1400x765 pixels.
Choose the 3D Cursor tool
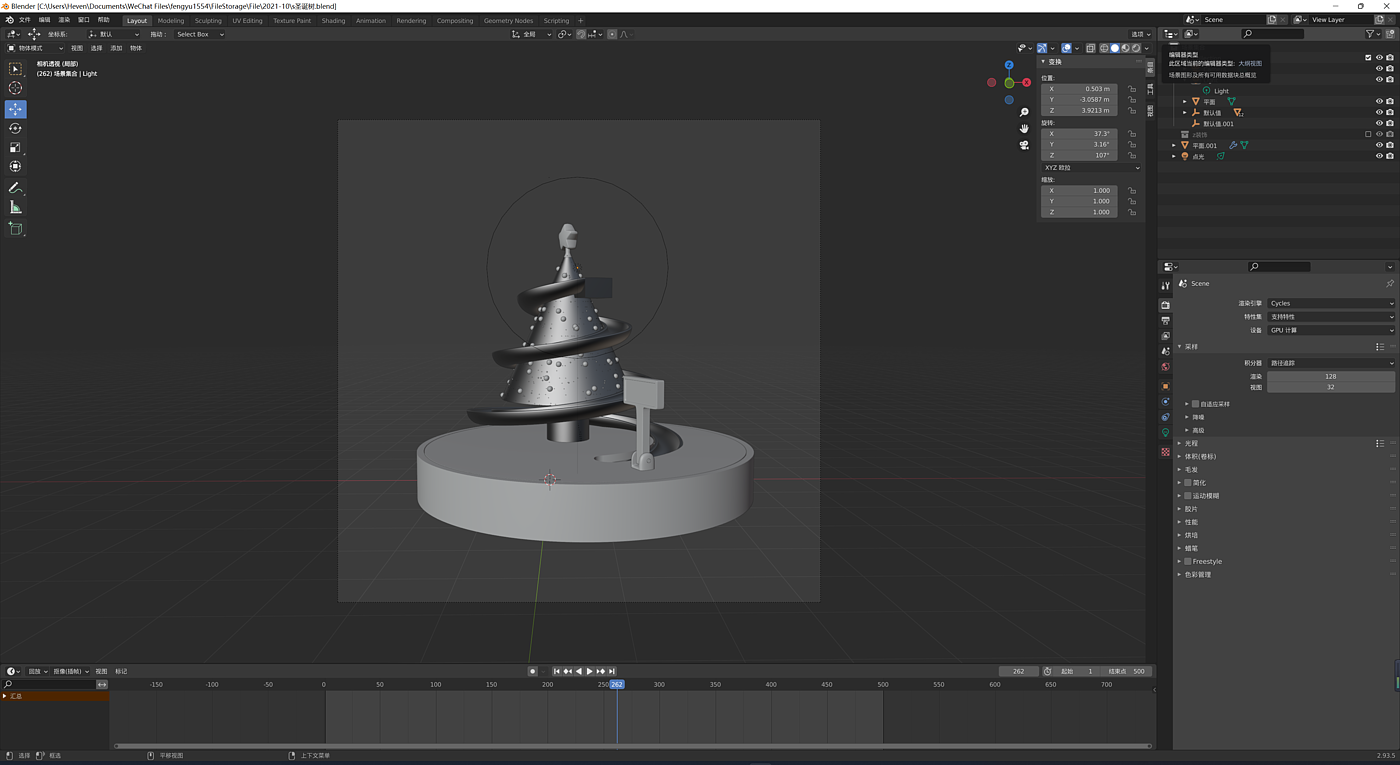(x=15, y=88)
